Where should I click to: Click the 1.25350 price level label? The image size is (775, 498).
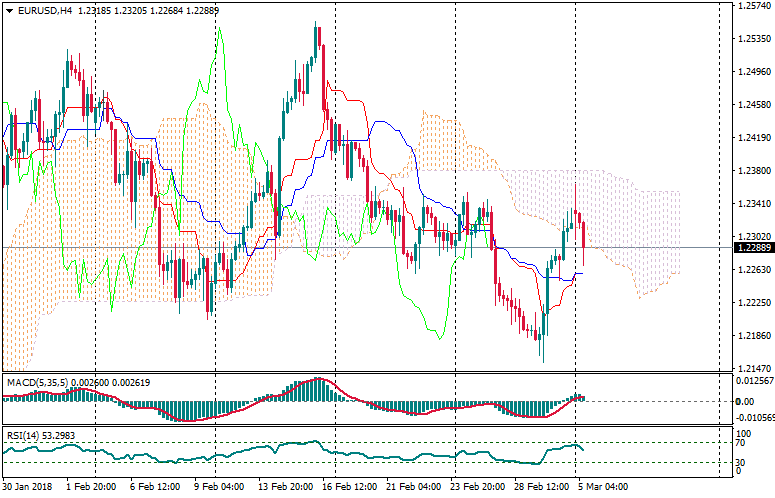click(x=752, y=39)
